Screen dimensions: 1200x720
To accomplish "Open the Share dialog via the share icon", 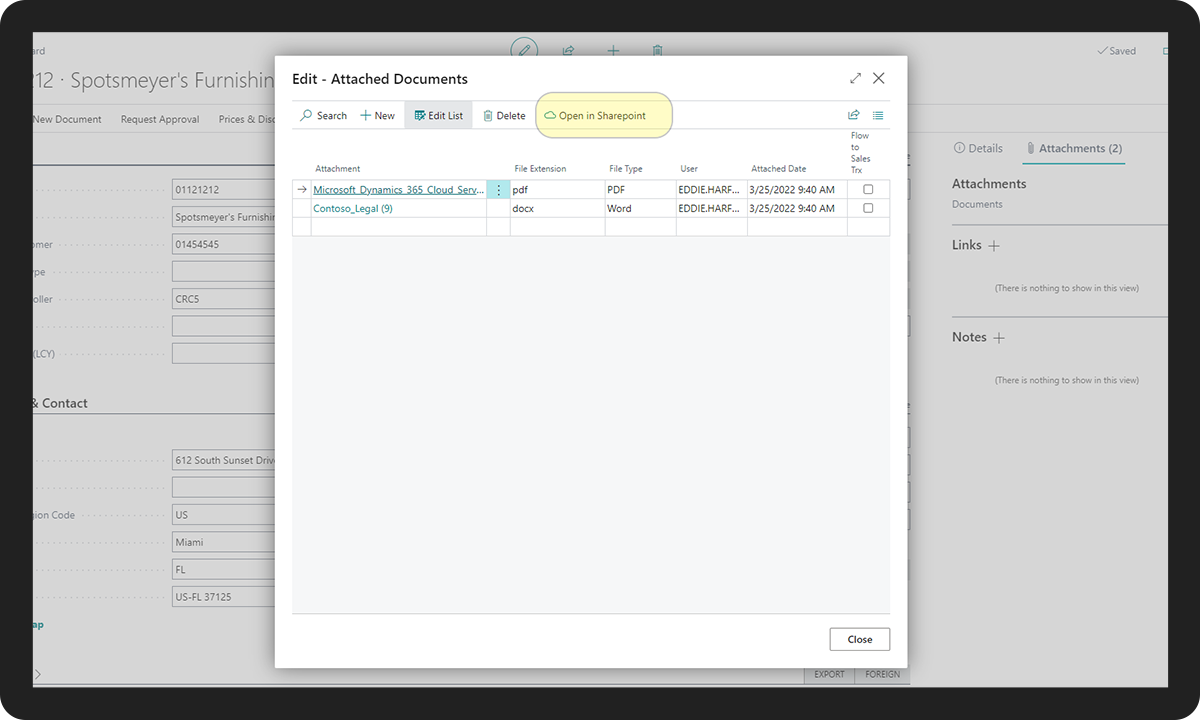I will (x=853, y=115).
